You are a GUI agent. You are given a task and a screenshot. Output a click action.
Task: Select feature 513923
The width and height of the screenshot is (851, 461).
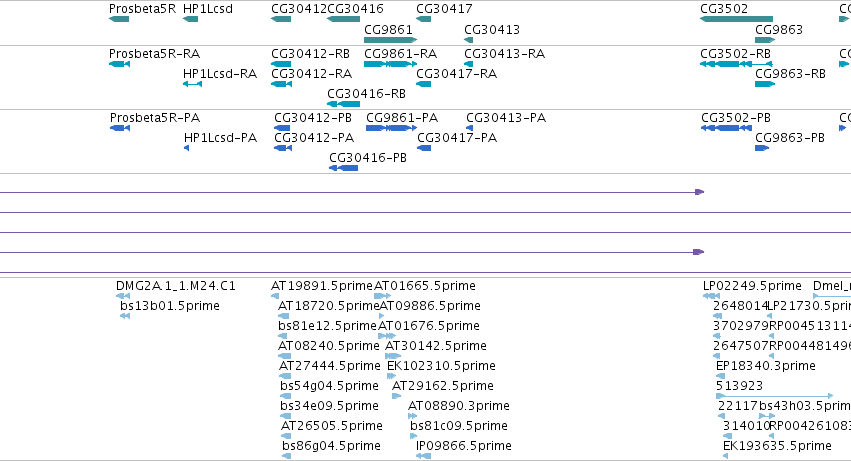[x=740, y=386]
